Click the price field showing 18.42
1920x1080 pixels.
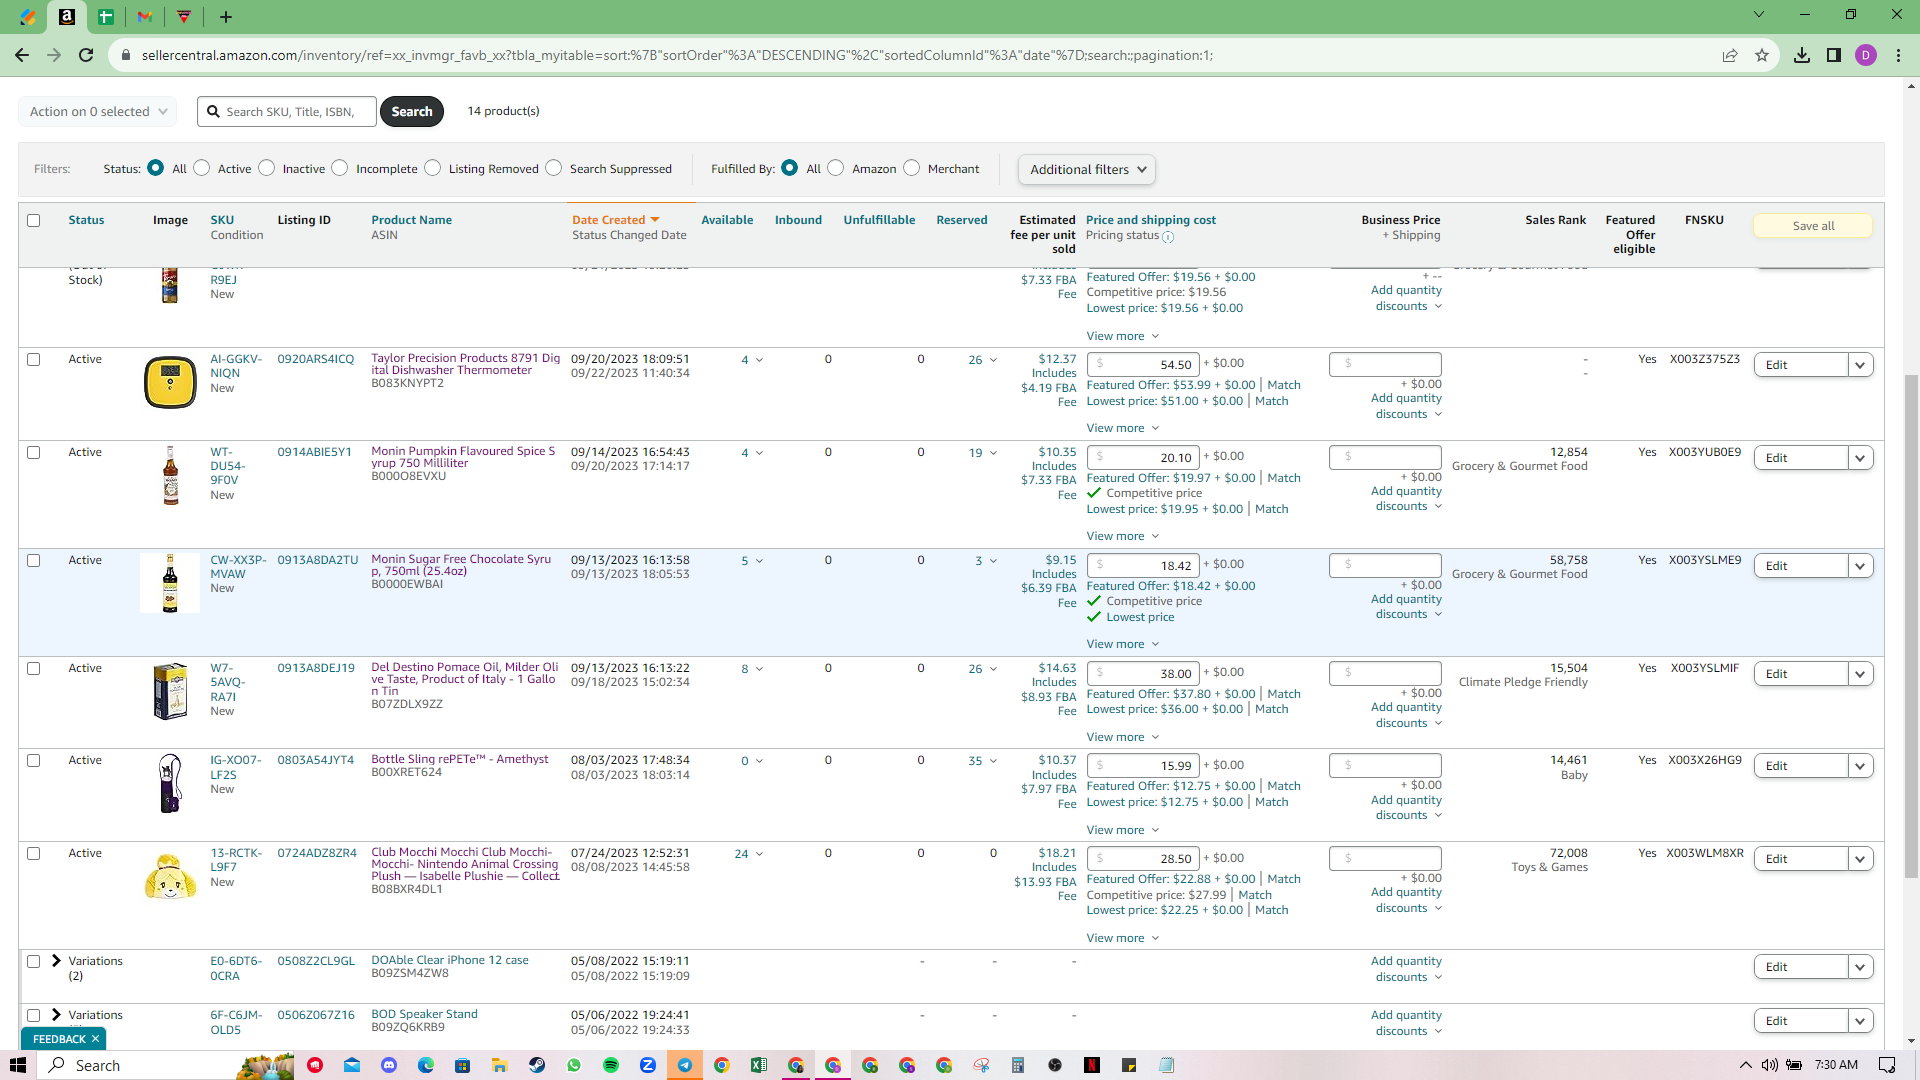pyautogui.click(x=1143, y=566)
